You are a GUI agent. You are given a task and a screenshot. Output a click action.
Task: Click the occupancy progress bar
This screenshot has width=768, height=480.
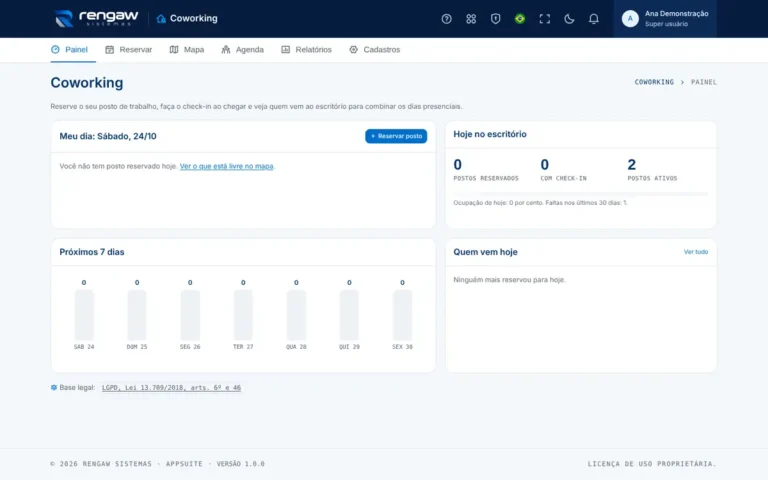[x=580, y=193]
